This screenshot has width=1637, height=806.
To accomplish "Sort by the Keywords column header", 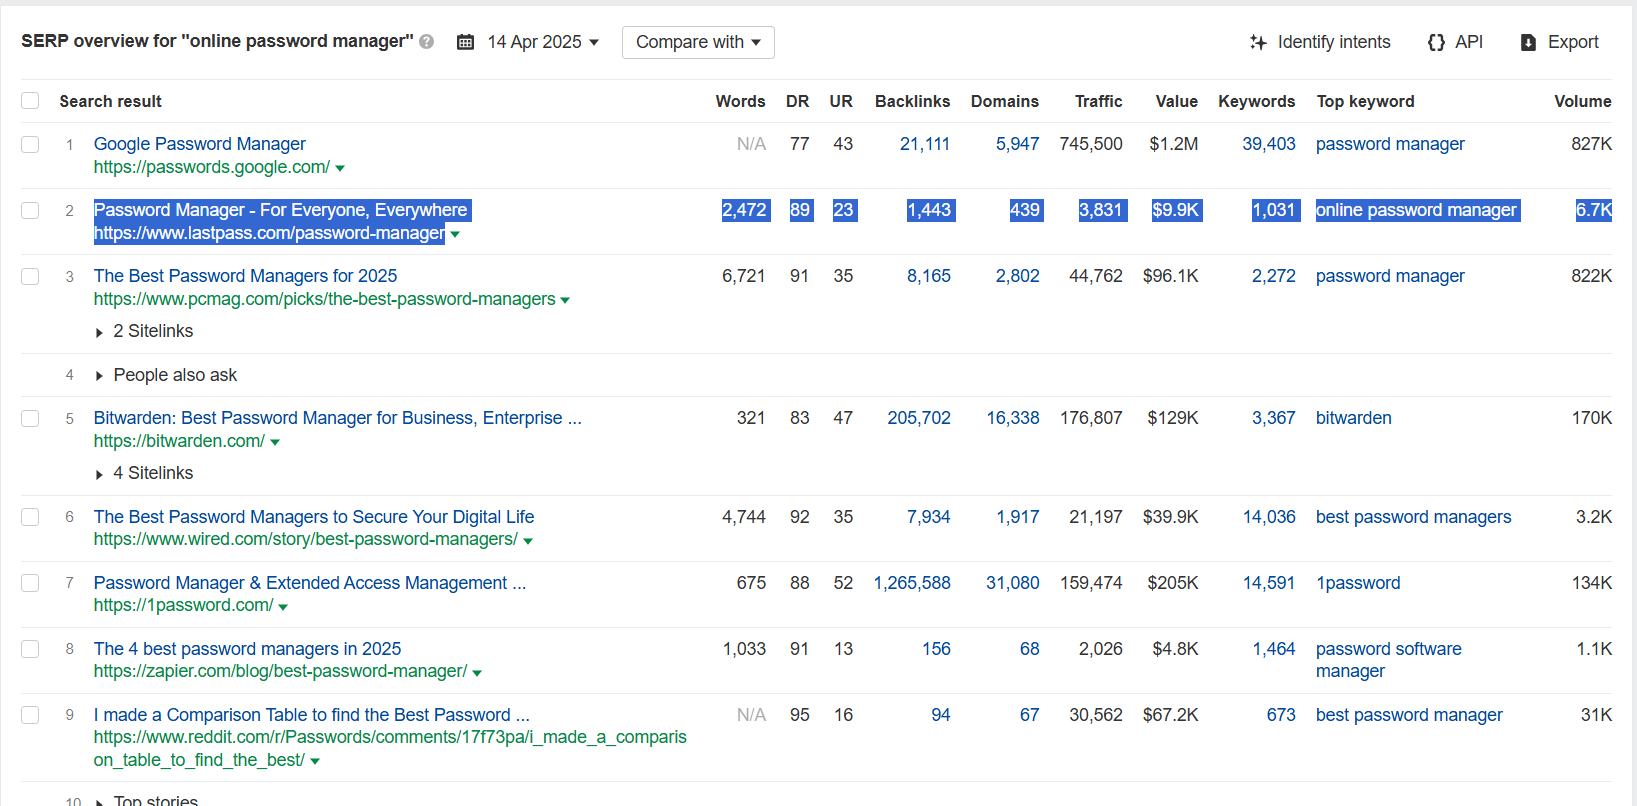I will pos(1256,101).
